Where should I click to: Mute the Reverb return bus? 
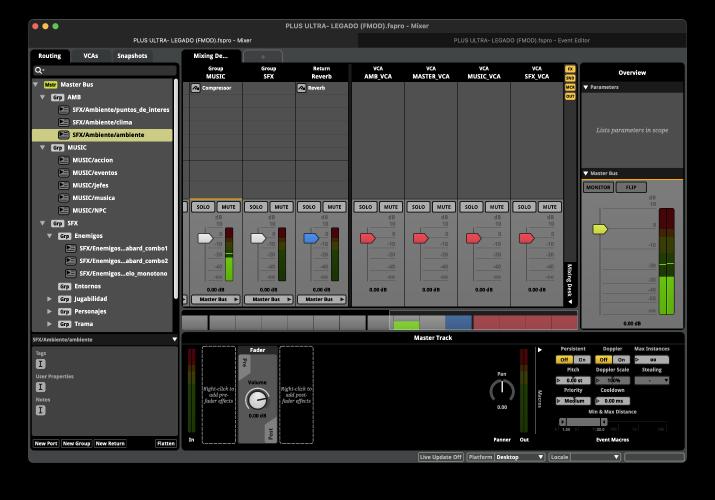(x=334, y=207)
